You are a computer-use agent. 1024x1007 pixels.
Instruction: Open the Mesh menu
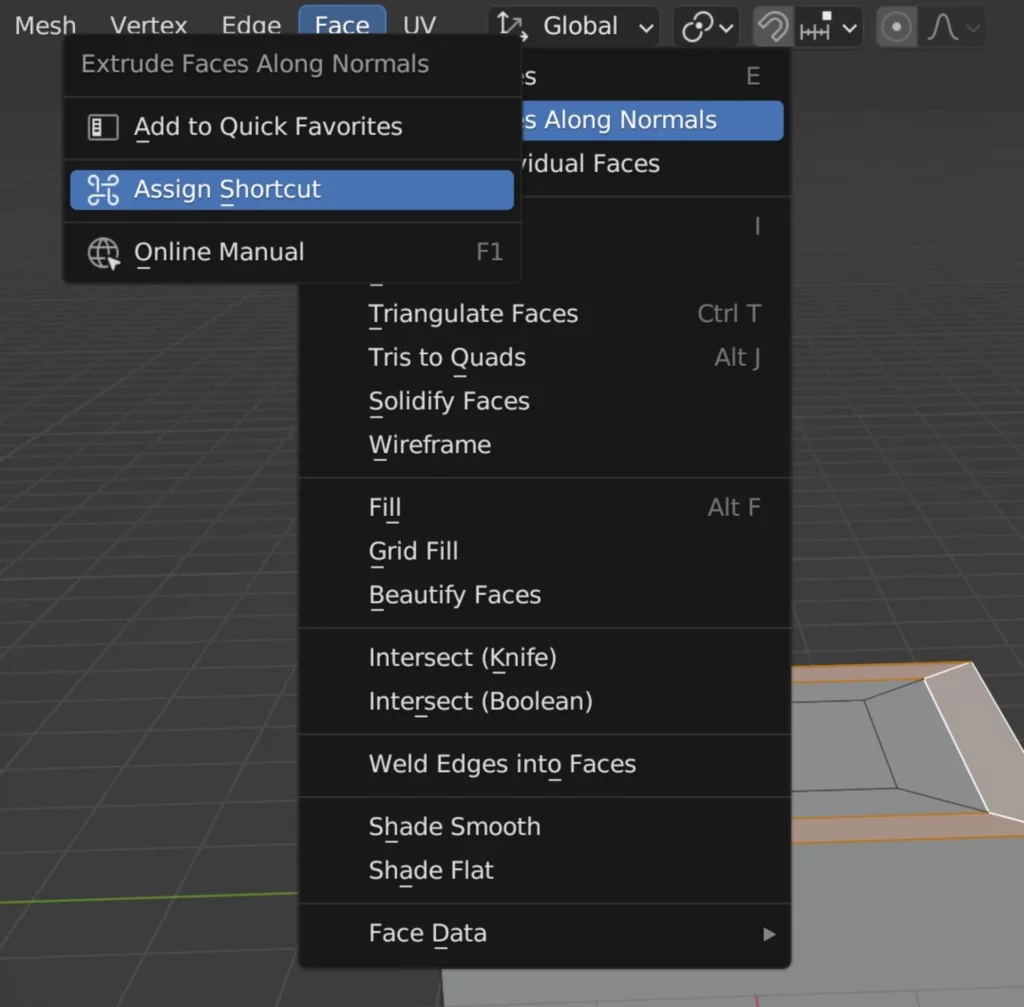click(45, 25)
